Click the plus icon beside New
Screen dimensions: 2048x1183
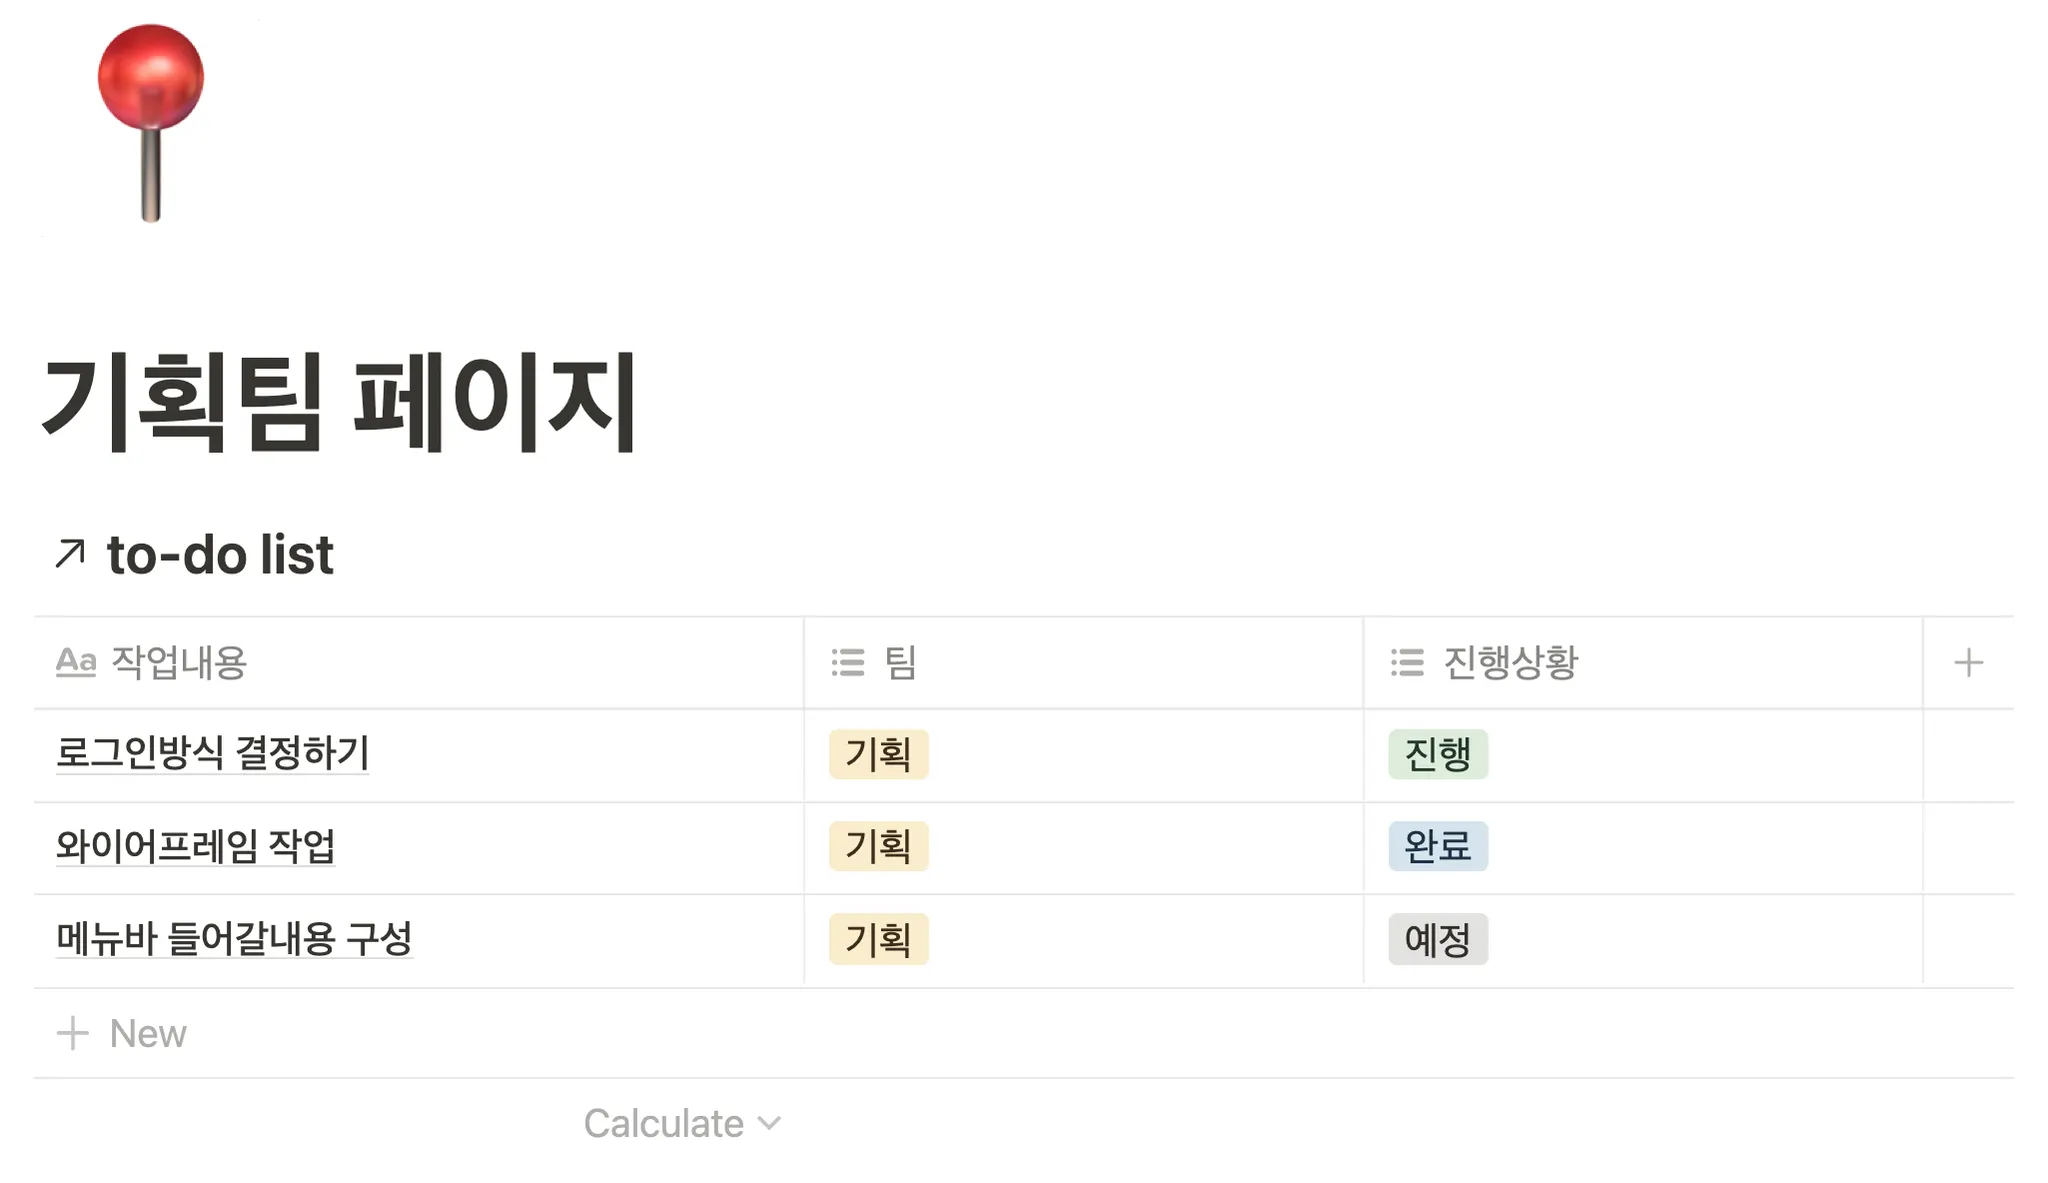pyautogui.click(x=73, y=1033)
